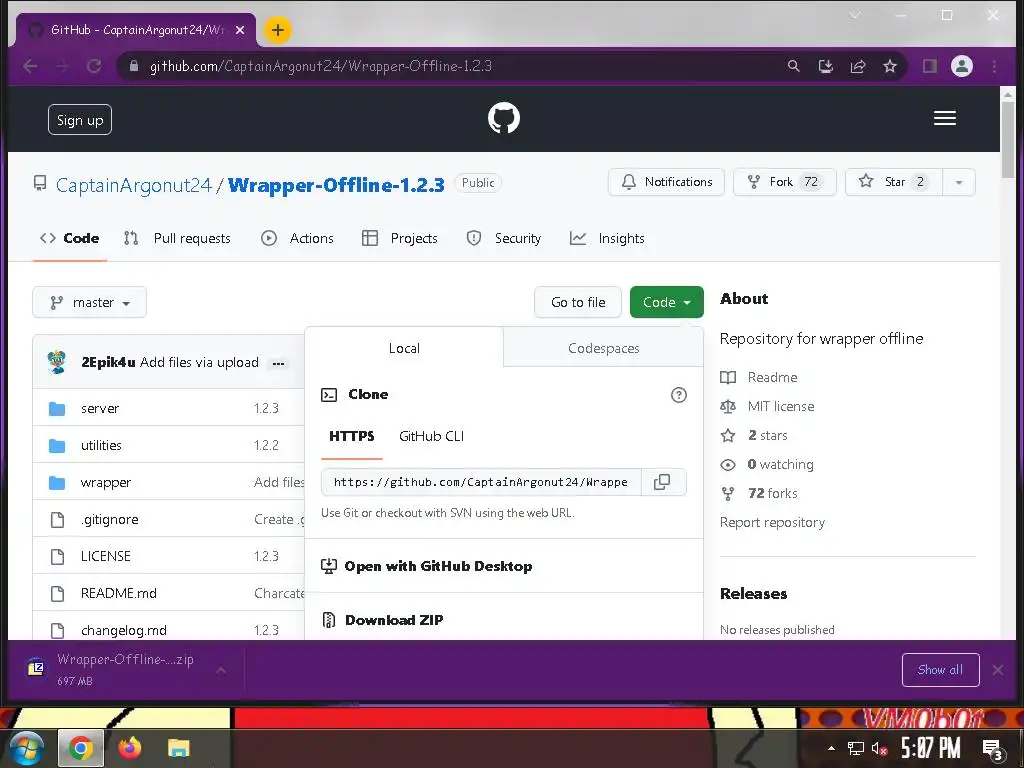Show all downloads
1024x768 pixels.
[940, 669]
